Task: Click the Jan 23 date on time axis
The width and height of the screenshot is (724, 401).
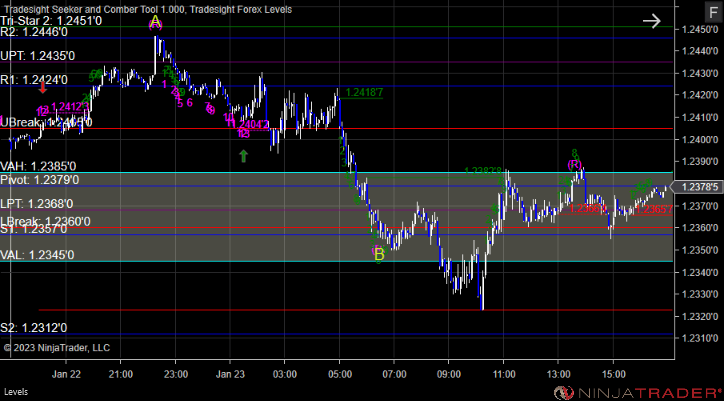Action: point(230,374)
